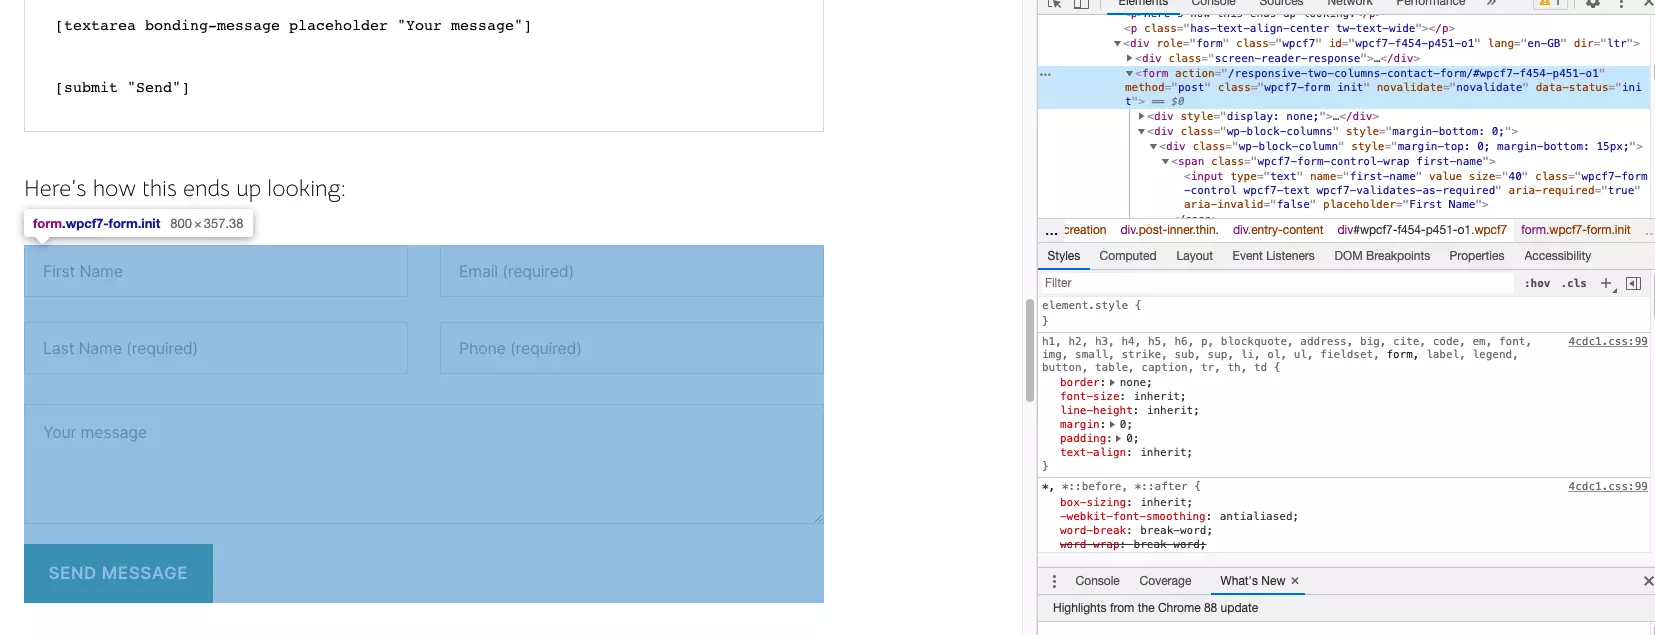Viewport: 1655px width, 635px height.
Task: Open the Event Listeners tab
Action: point(1273,256)
